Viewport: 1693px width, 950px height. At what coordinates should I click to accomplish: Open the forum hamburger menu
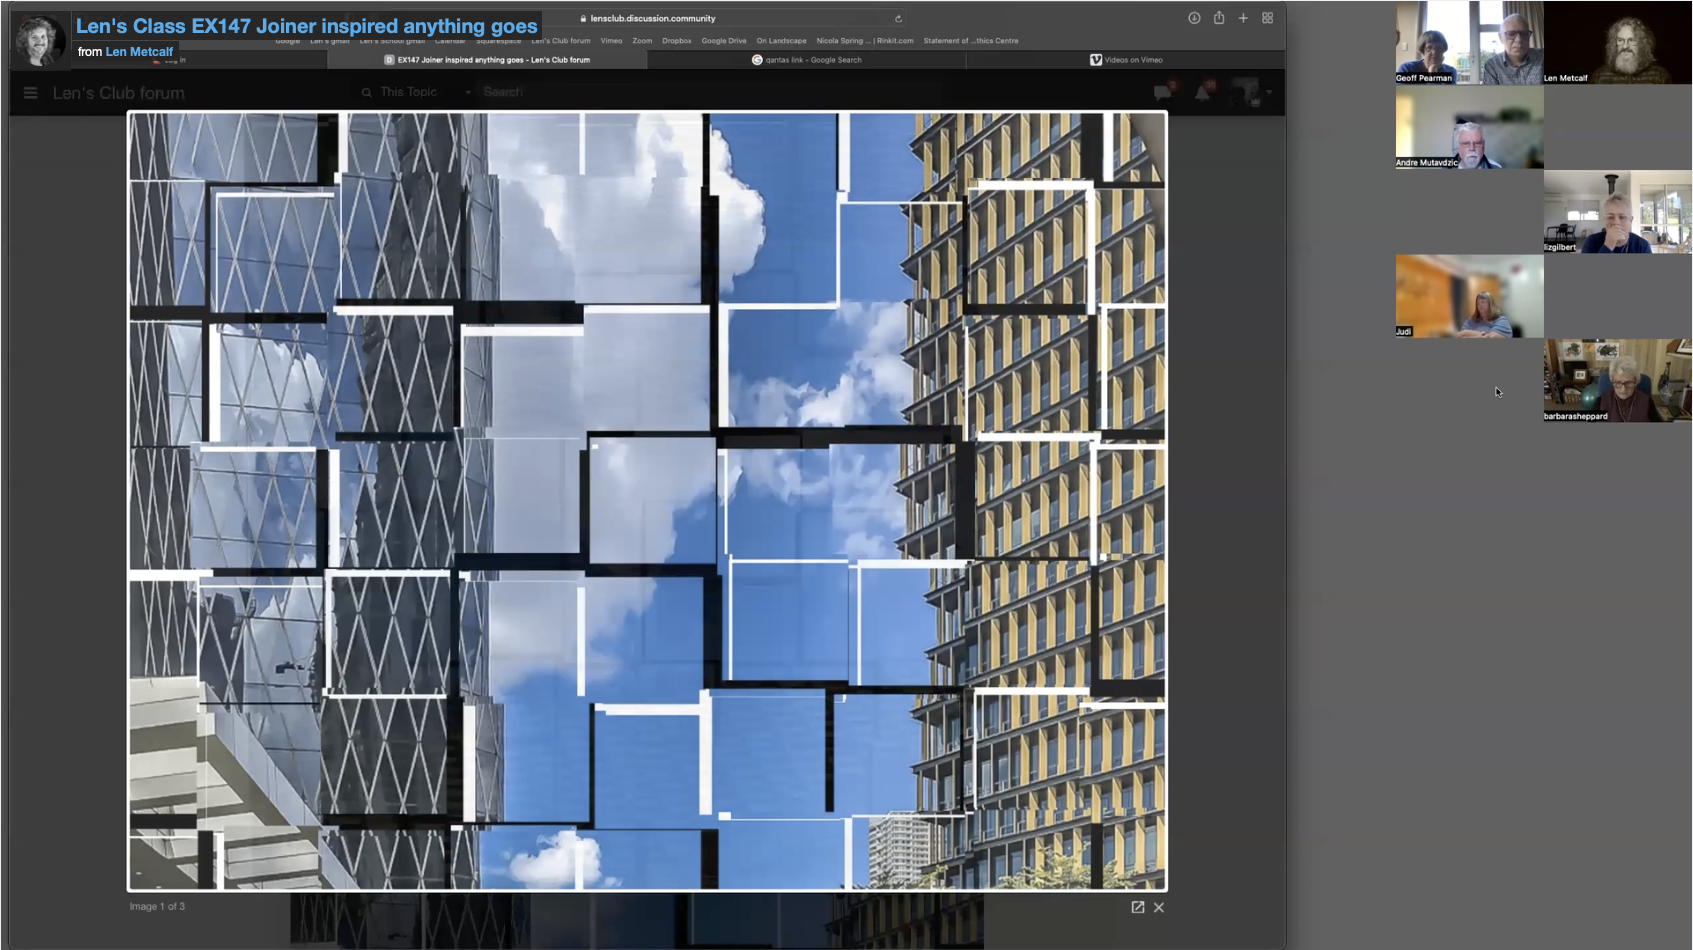click(x=30, y=93)
